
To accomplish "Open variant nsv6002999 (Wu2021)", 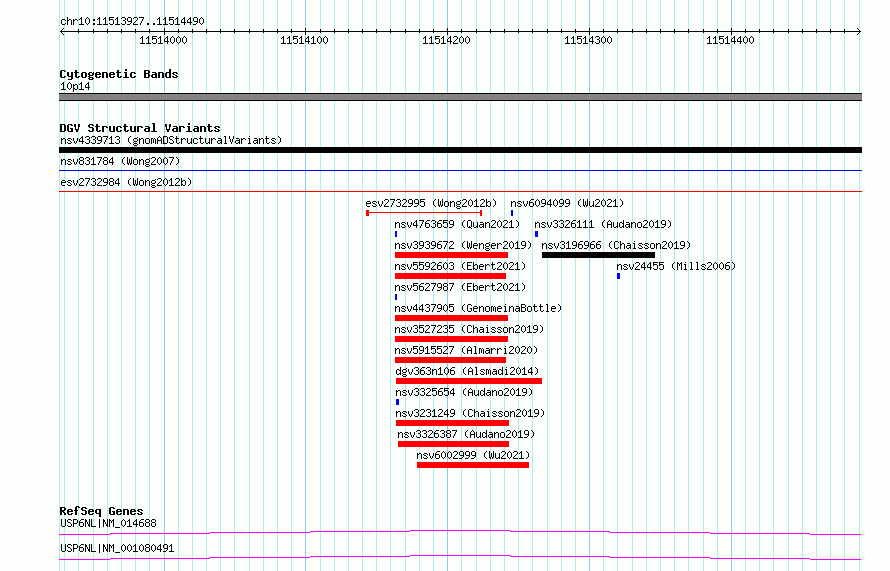I will (x=473, y=455).
